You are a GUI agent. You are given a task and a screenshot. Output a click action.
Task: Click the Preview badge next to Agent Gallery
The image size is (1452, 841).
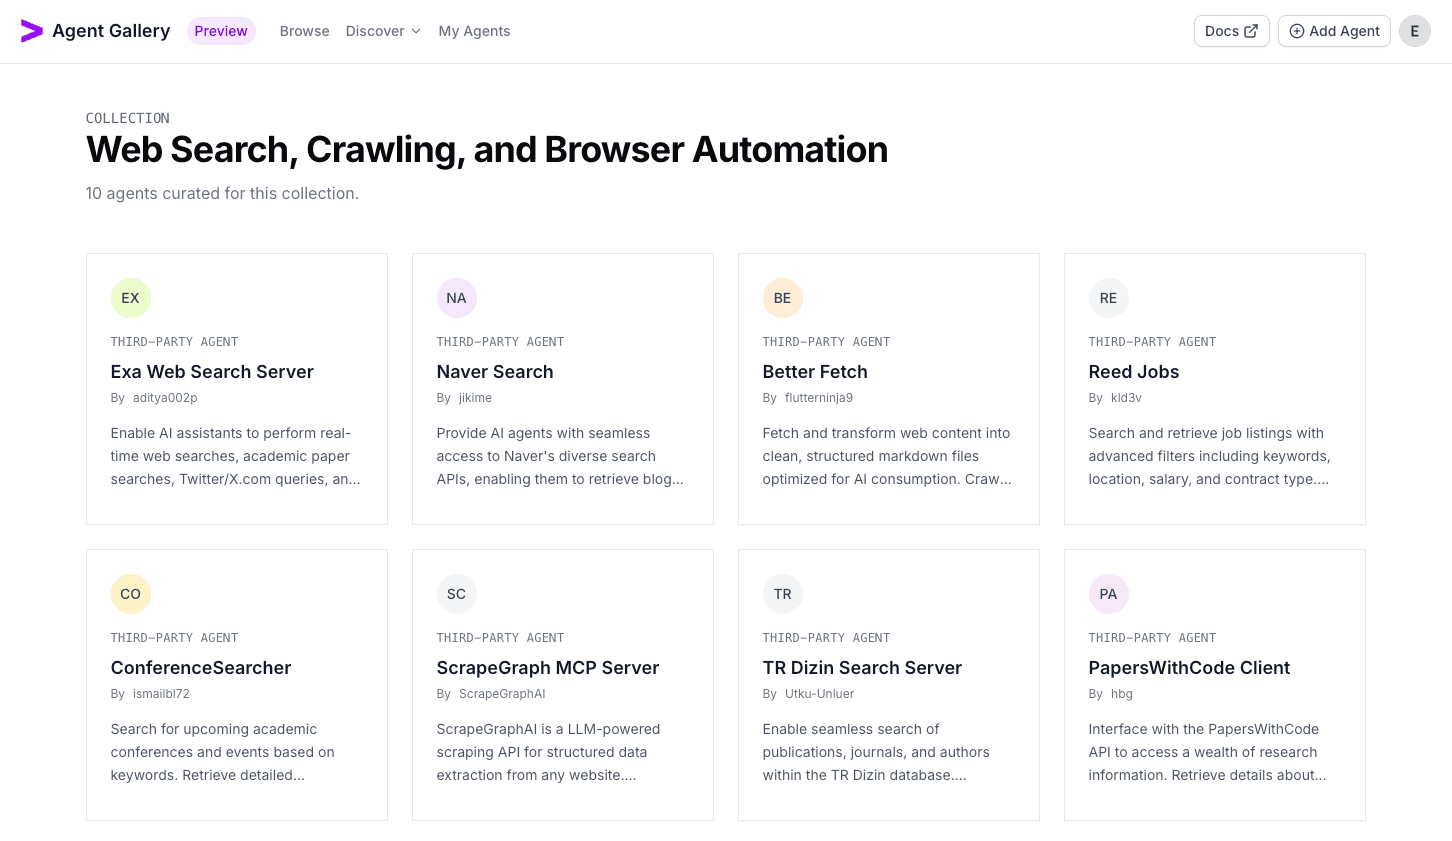[x=220, y=31]
